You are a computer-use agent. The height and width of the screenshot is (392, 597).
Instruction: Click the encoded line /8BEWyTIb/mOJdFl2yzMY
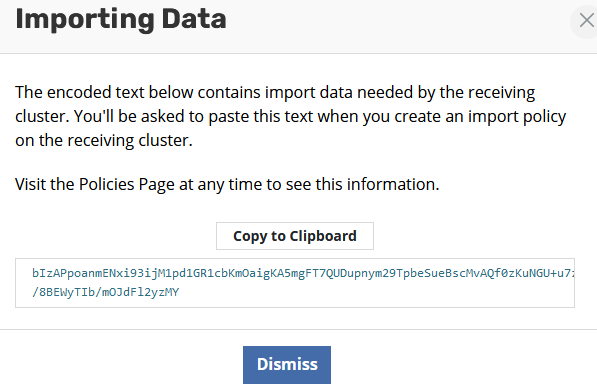click(x=105, y=292)
